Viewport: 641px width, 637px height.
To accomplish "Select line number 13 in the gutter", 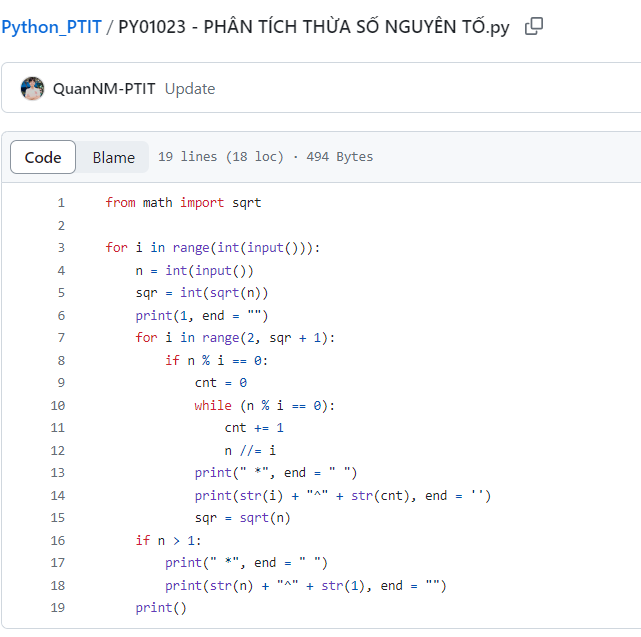I will [57, 472].
